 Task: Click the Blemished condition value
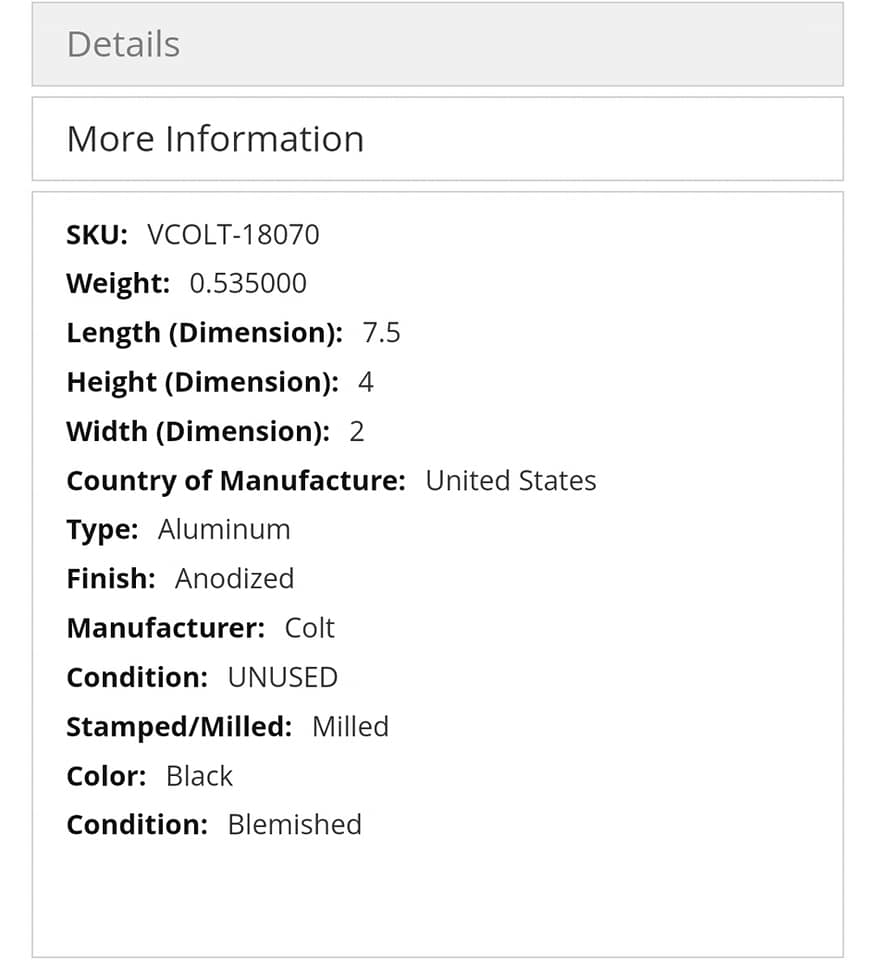(294, 824)
